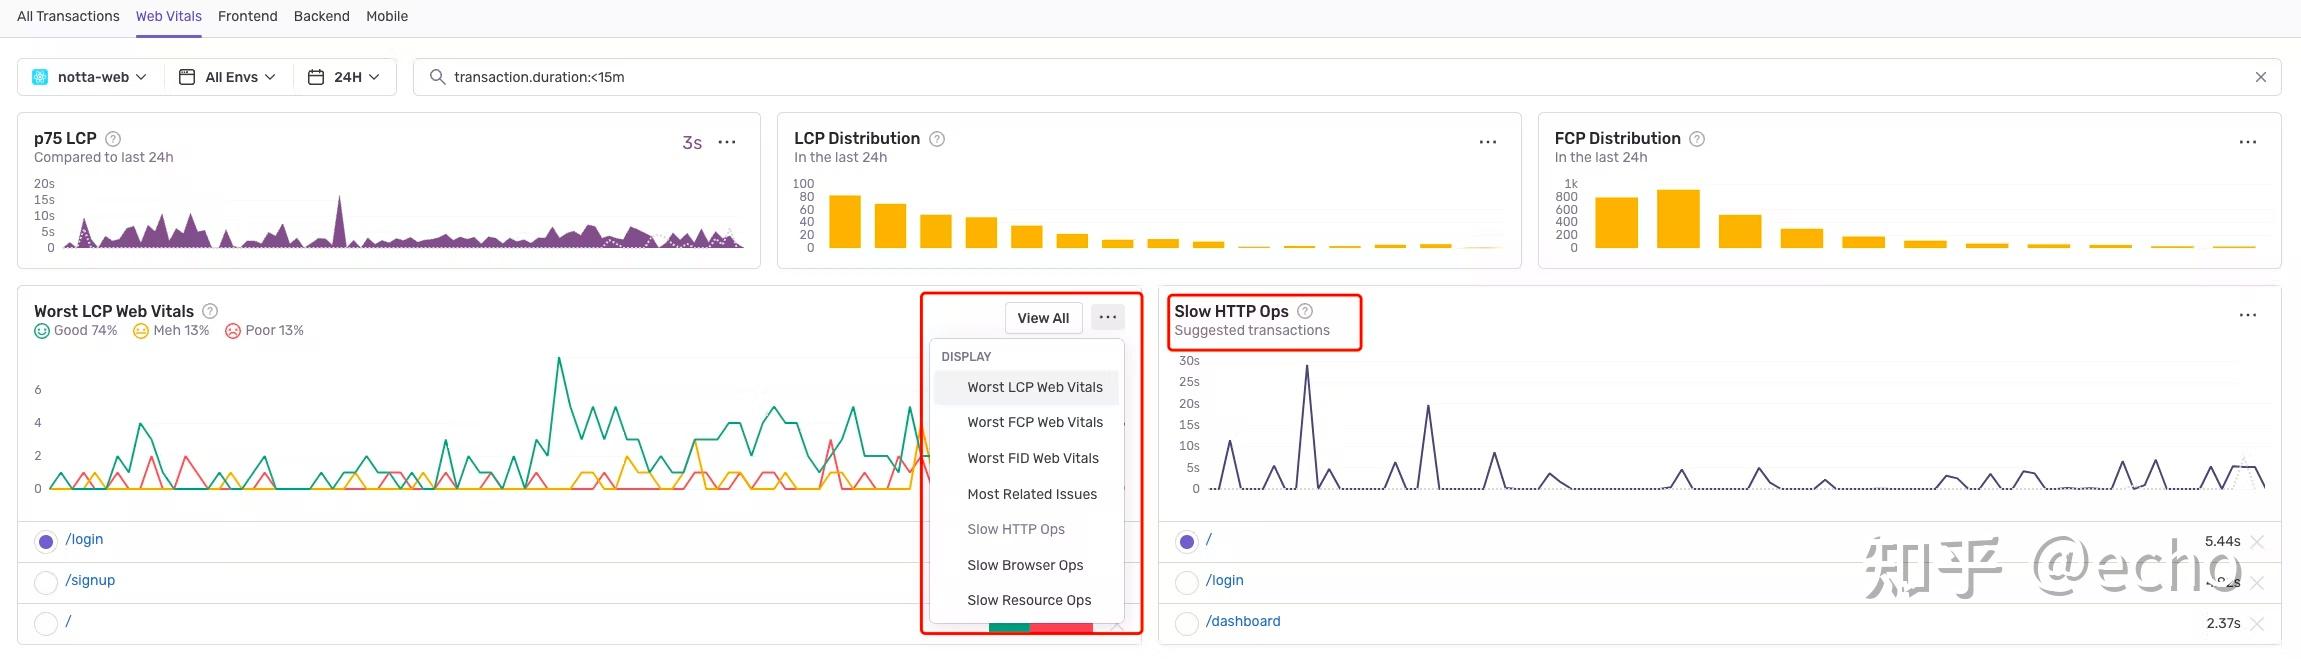This screenshot has width=2301, height=659.
Task: Open the p75 LCP widget ellipsis menu
Action: (x=727, y=142)
